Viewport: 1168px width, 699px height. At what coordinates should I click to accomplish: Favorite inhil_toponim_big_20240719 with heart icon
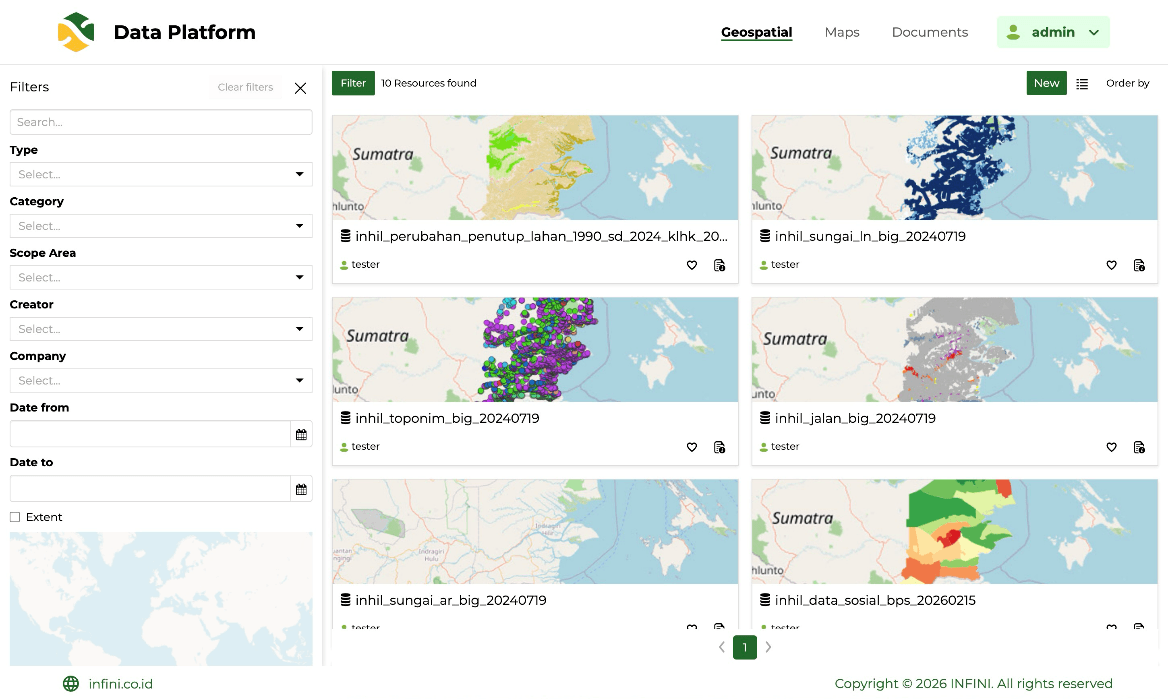[x=692, y=447]
